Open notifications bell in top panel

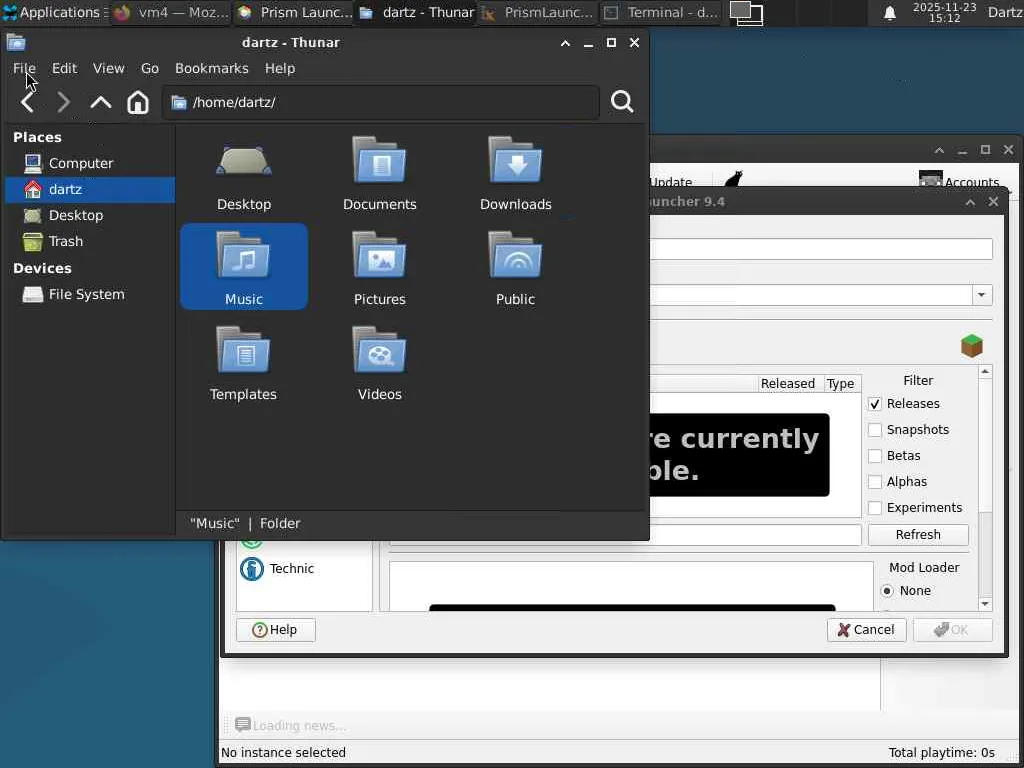point(889,13)
